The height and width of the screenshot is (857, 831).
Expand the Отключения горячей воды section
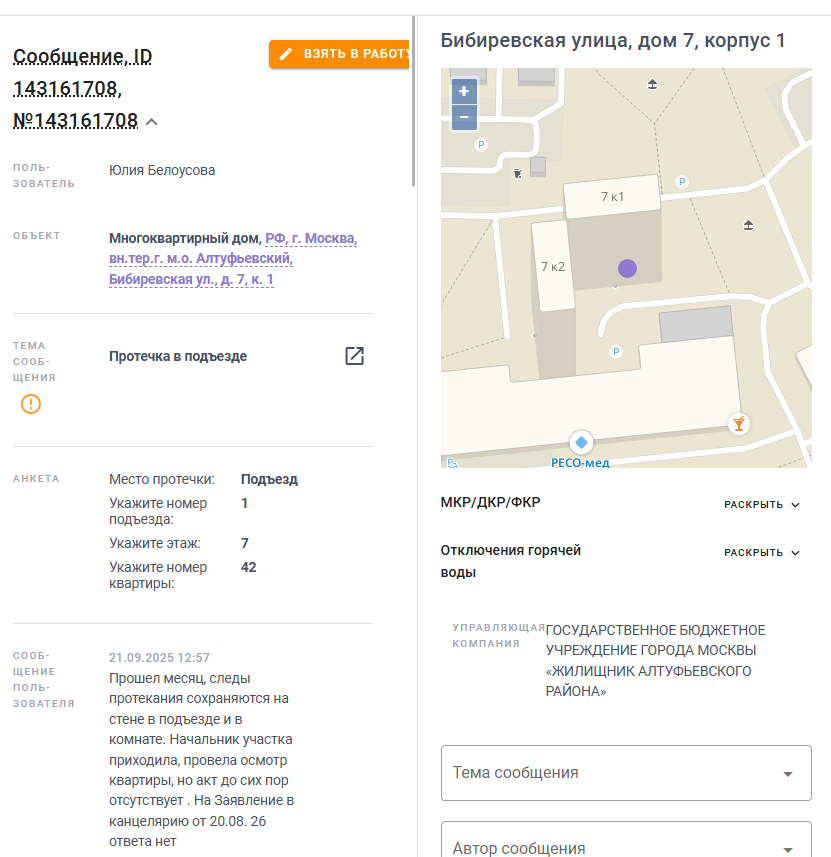click(762, 553)
